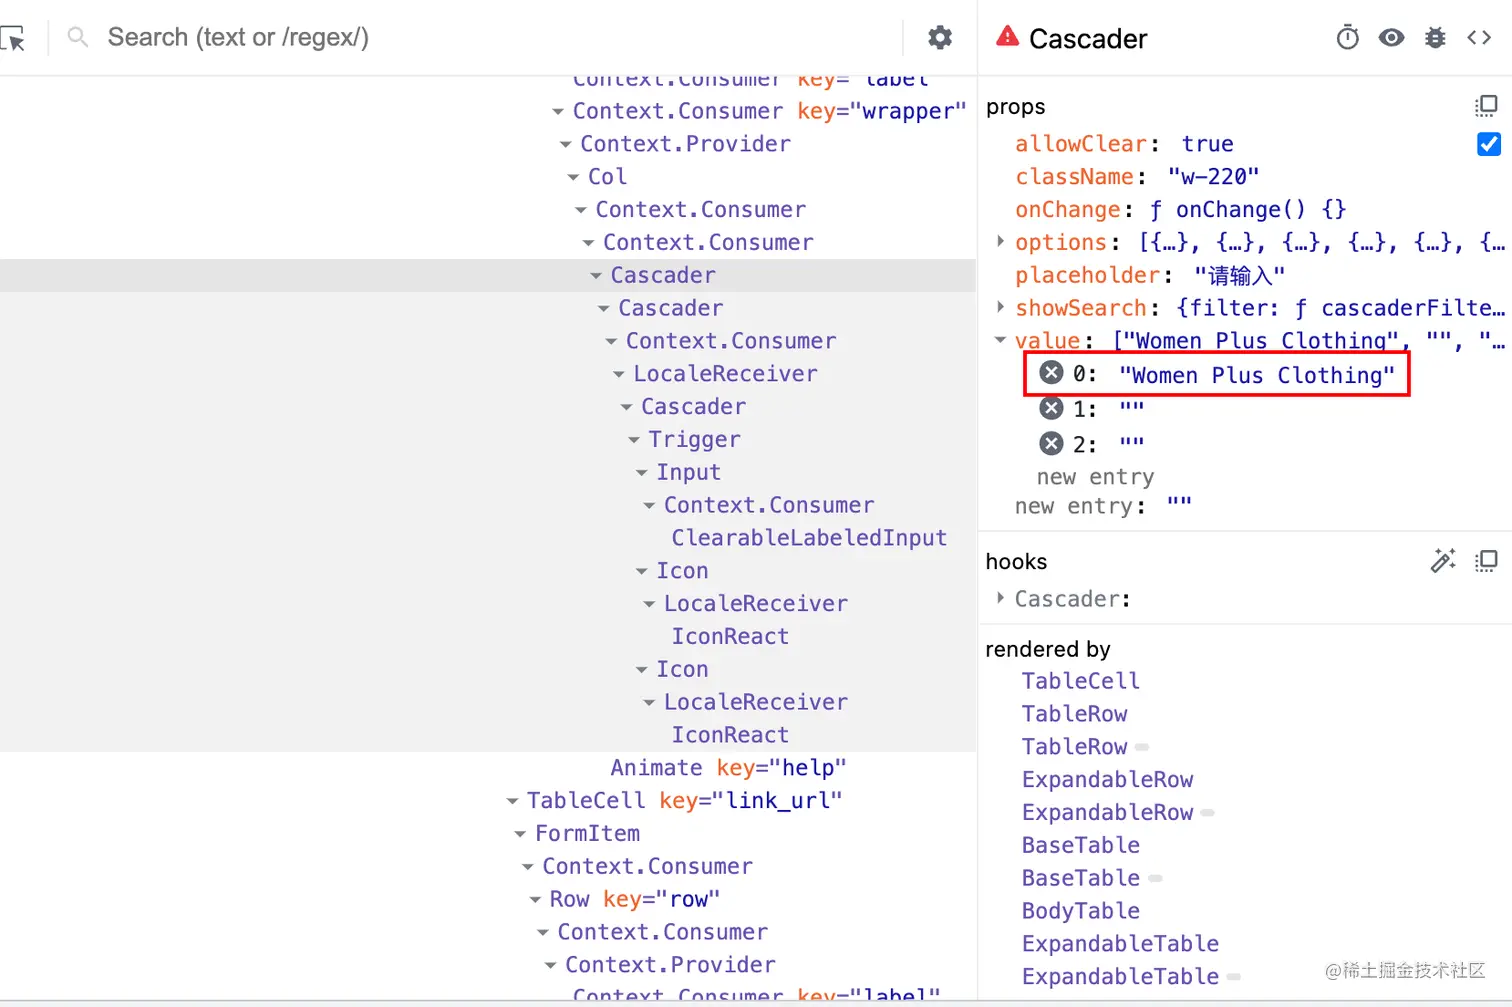Select Animate key help node
1512x1007 pixels.
(728, 768)
